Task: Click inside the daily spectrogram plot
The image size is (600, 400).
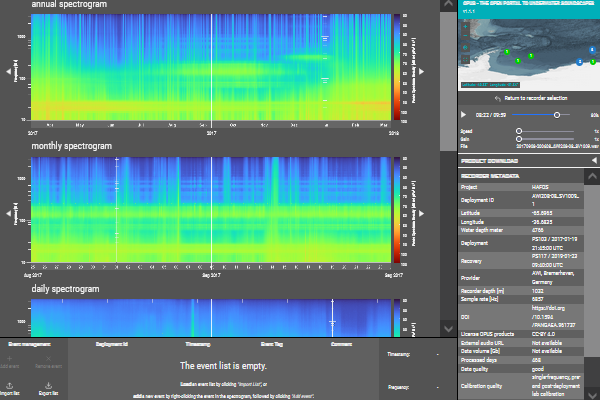Action: click(x=211, y=318)
